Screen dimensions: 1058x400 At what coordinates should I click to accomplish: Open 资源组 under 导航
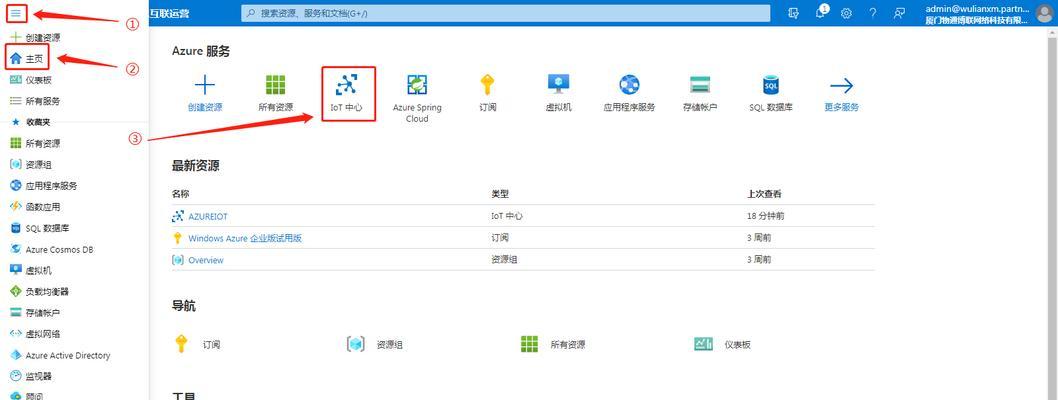[374, 344]
